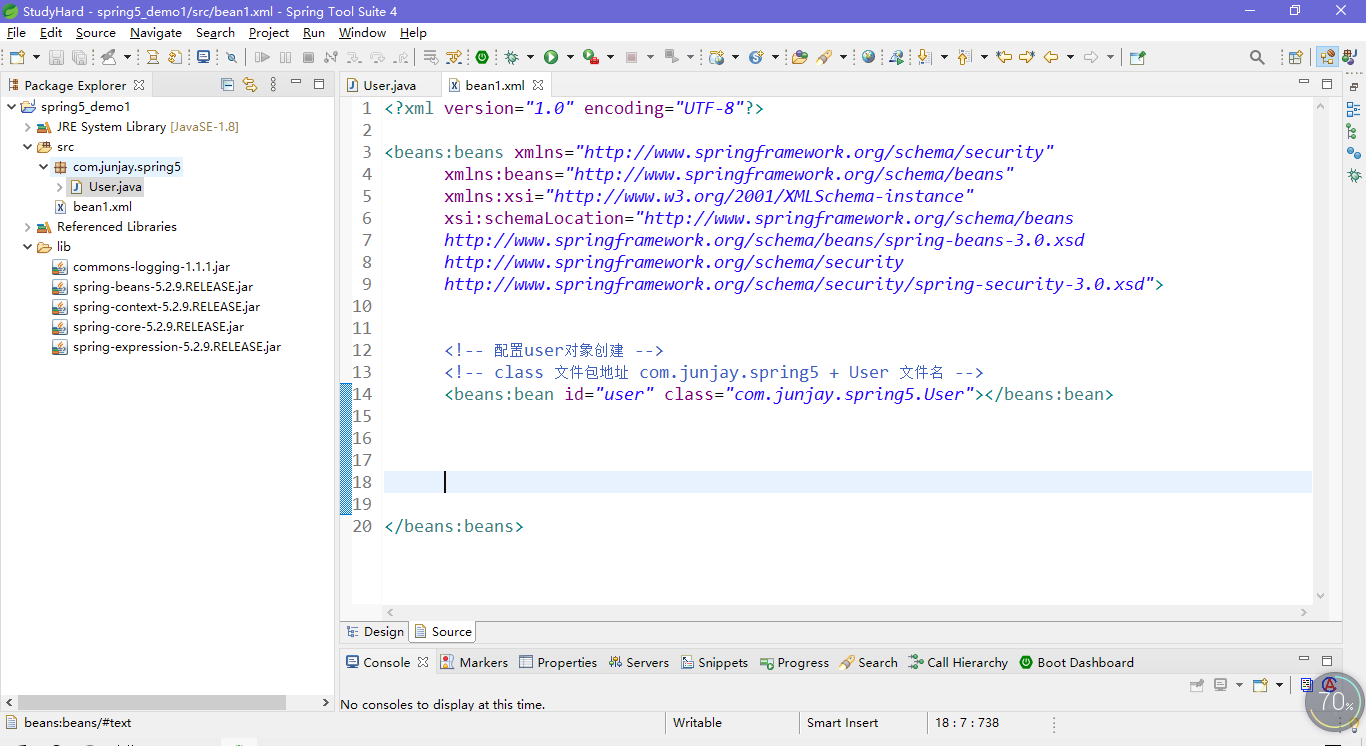Click the Pin Editor icon
1366x746 pixels.
point(1138,57)
